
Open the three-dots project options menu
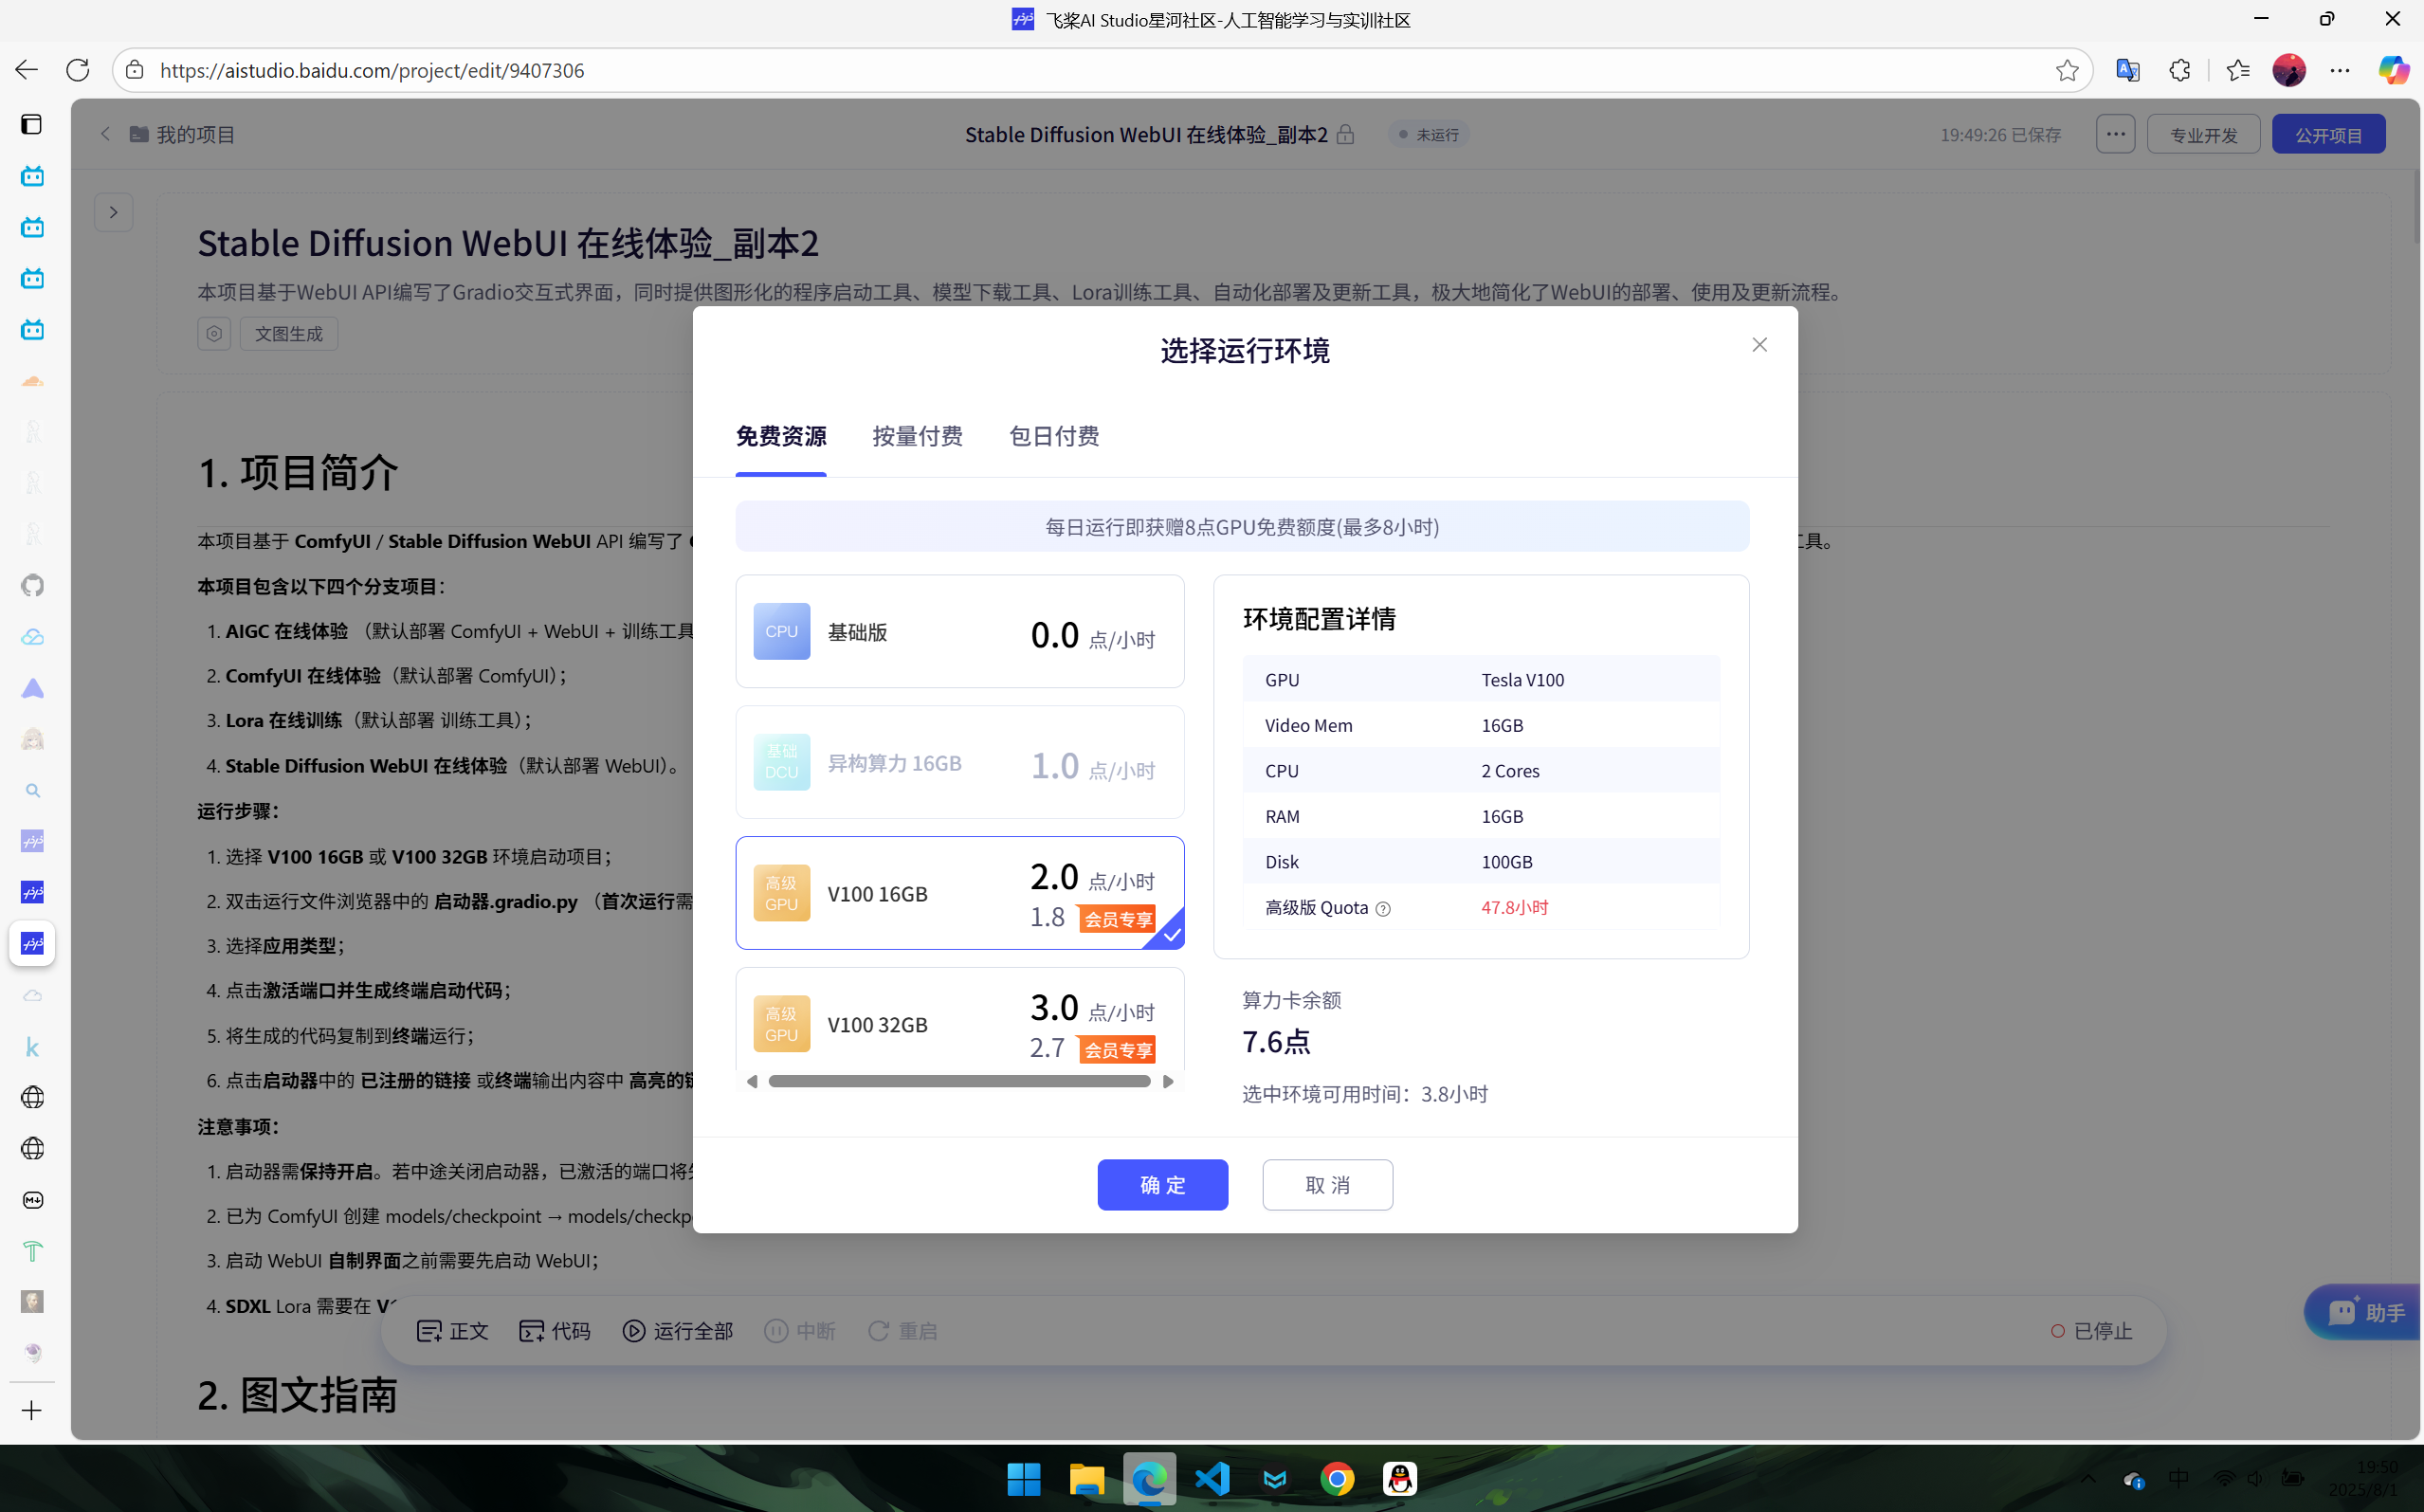coord(2115,134)
